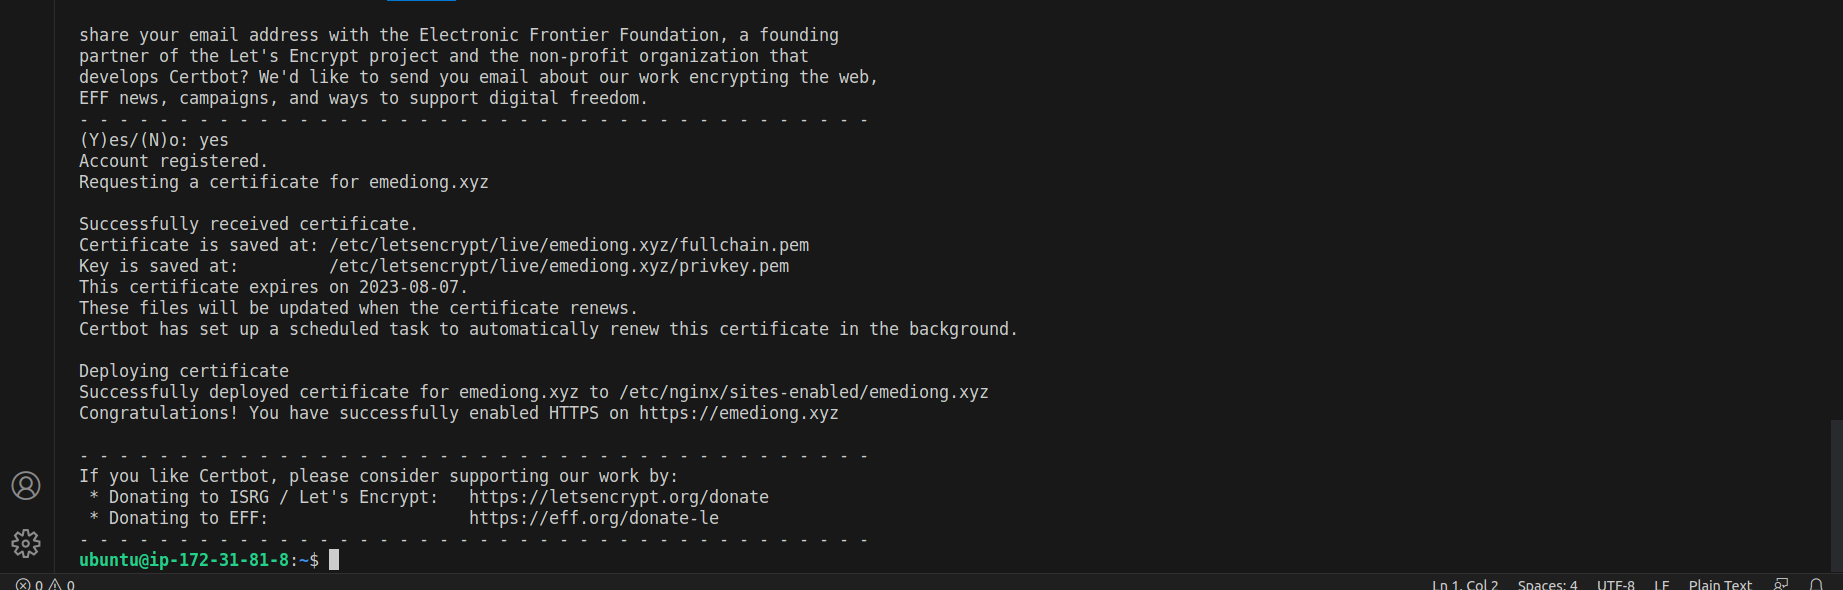1843x590 pixels.
Task: Change language mode from Plain Text
Action: point(1720,585)
